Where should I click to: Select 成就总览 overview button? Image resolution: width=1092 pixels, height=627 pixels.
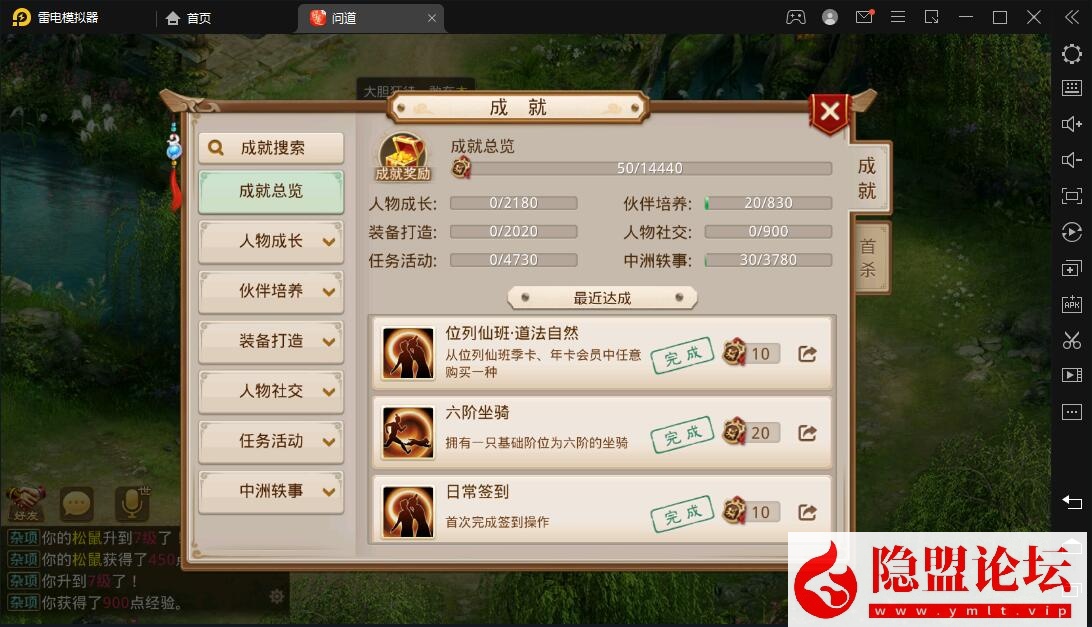click(271, 192)
